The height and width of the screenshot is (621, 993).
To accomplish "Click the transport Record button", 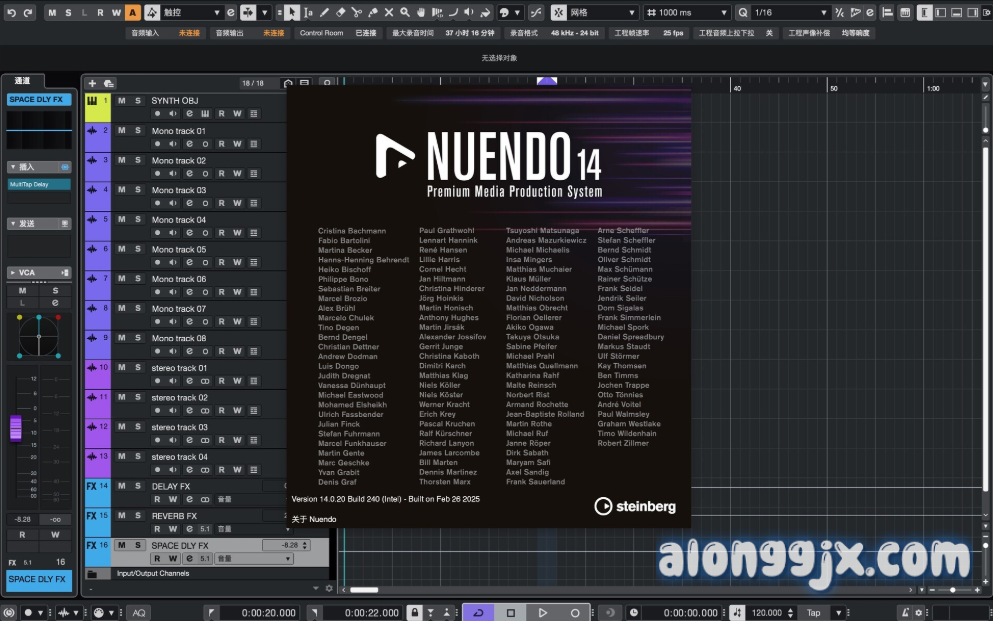I will point(575,612).
